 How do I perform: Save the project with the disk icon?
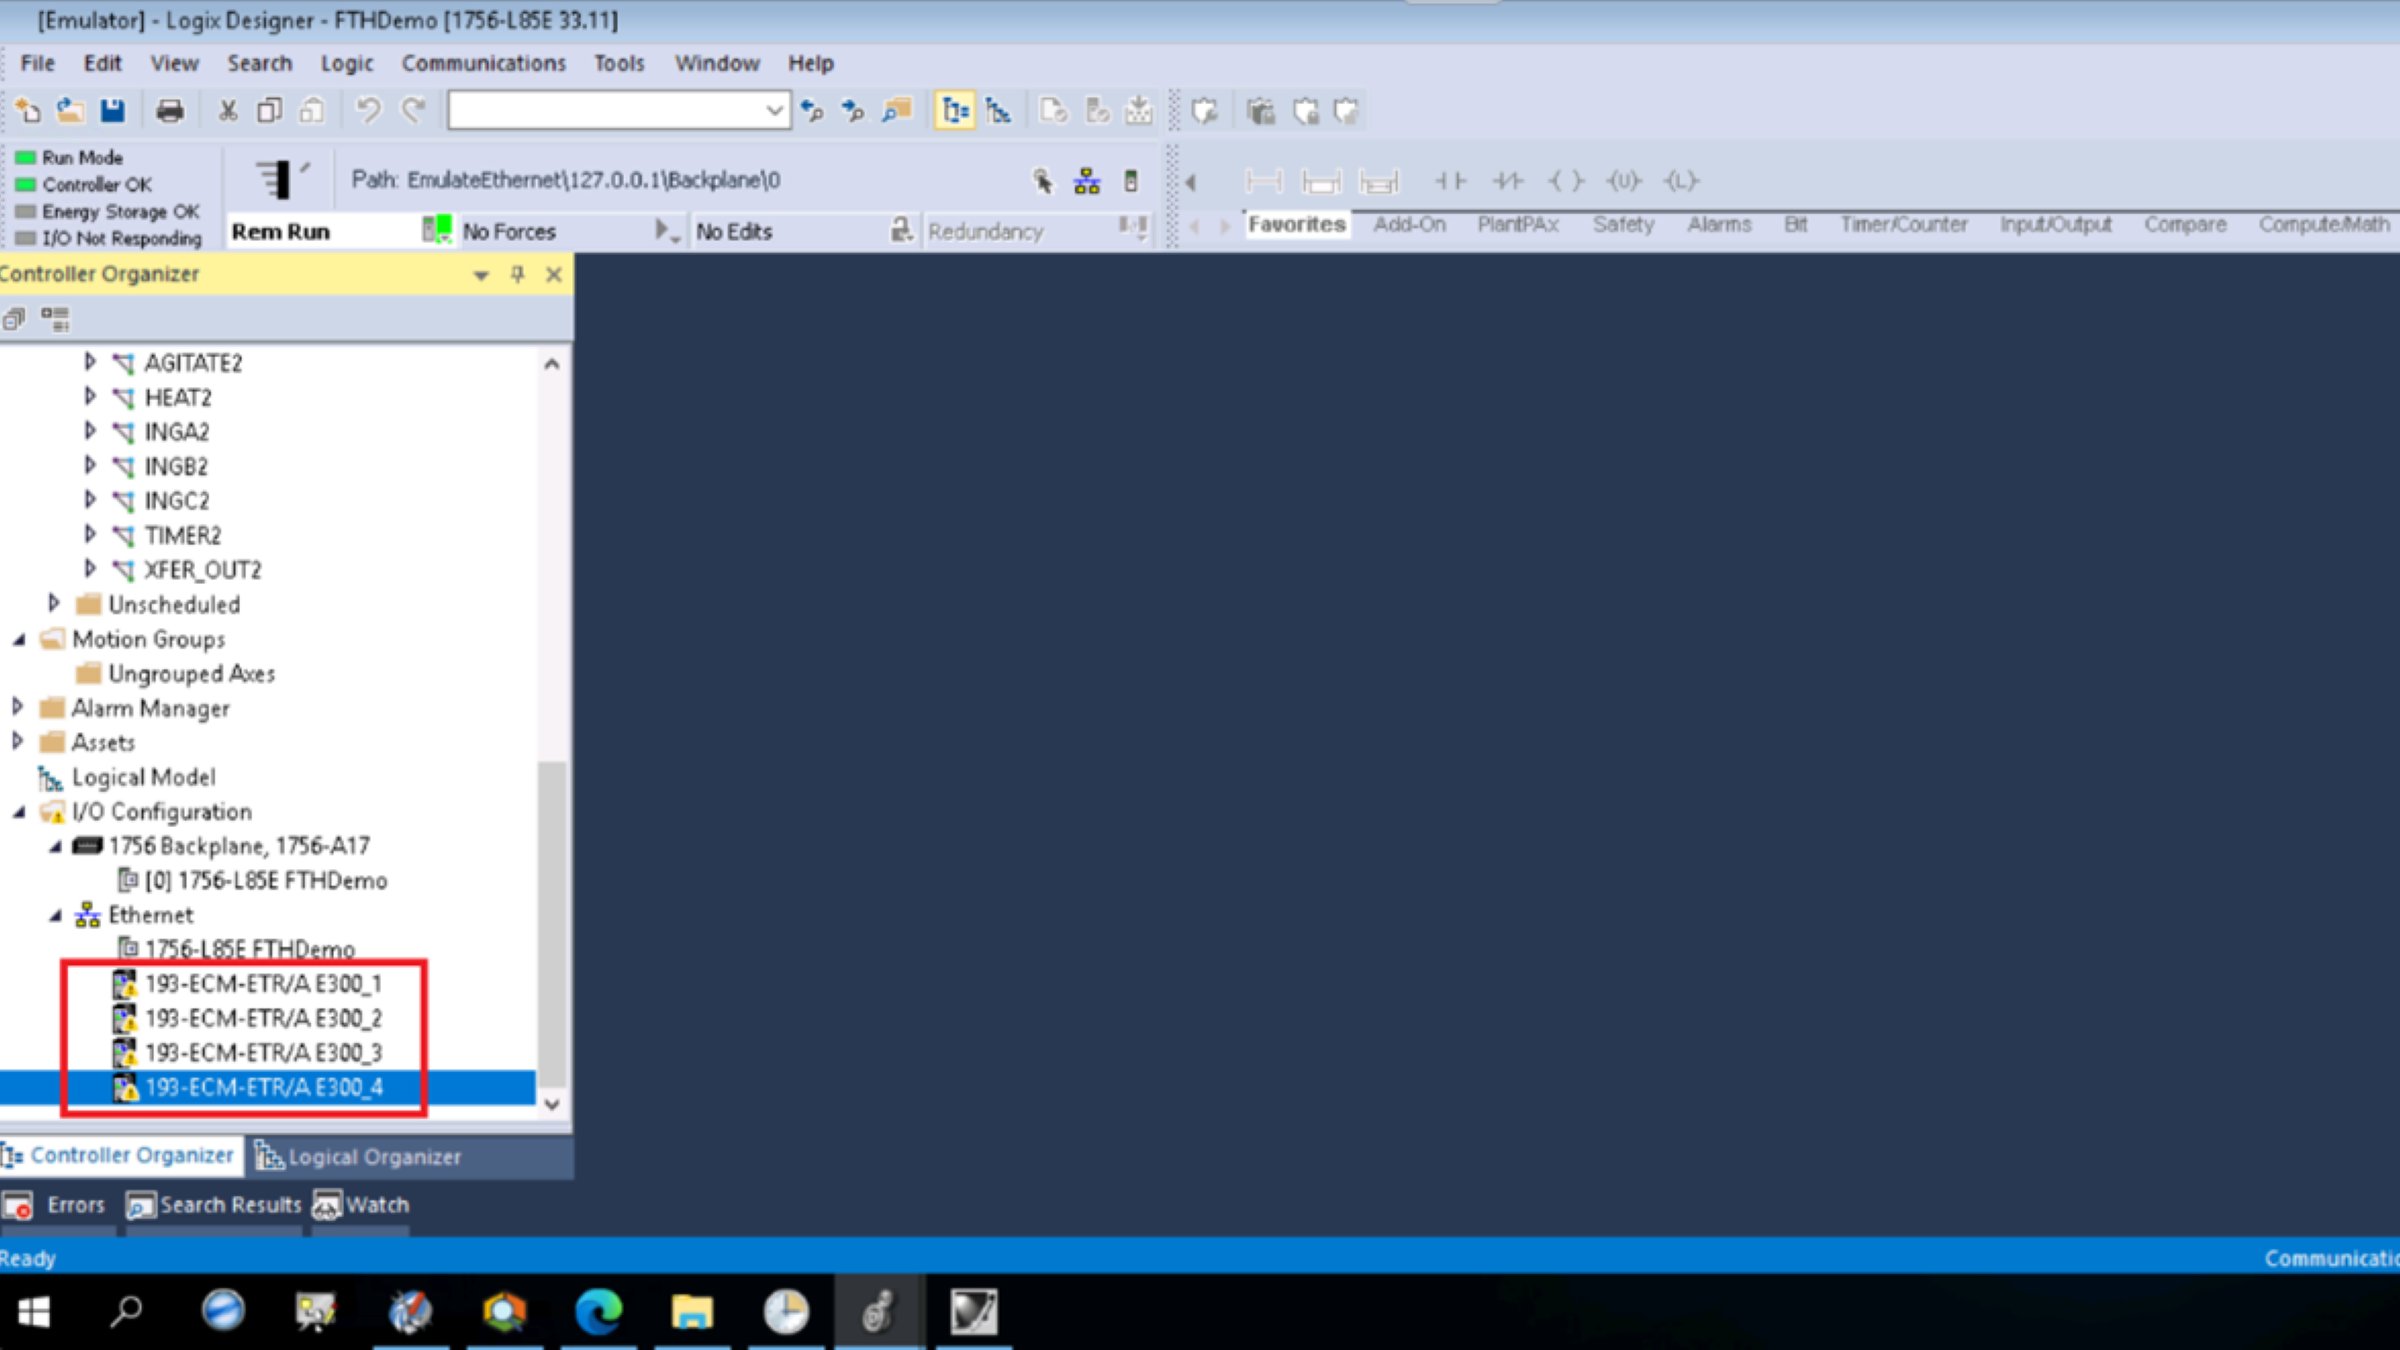pyautogui.click(x=112, y=110)
